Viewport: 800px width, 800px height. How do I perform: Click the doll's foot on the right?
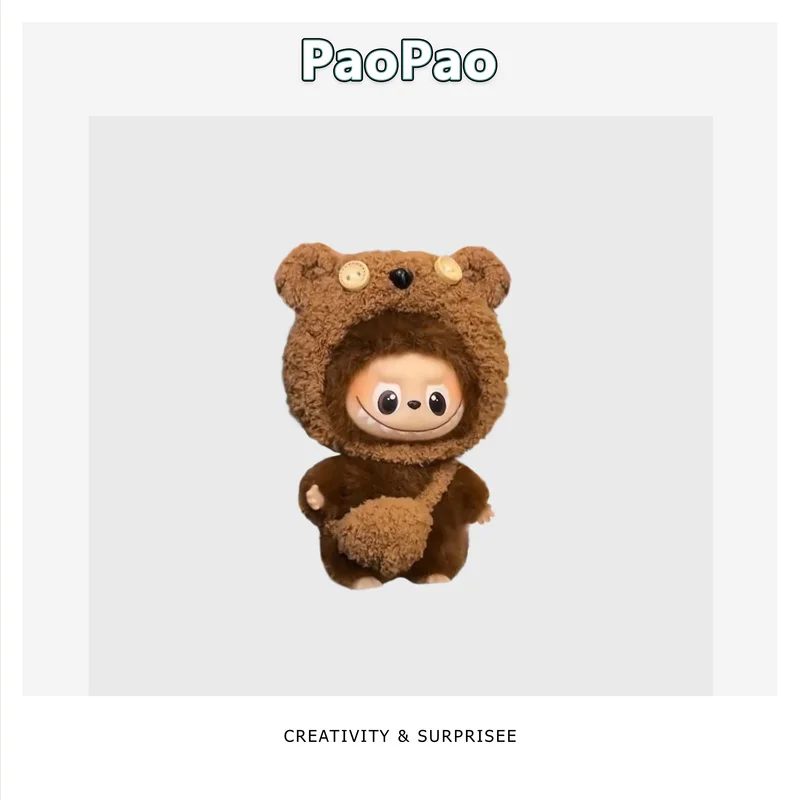(x=433, y=579)
